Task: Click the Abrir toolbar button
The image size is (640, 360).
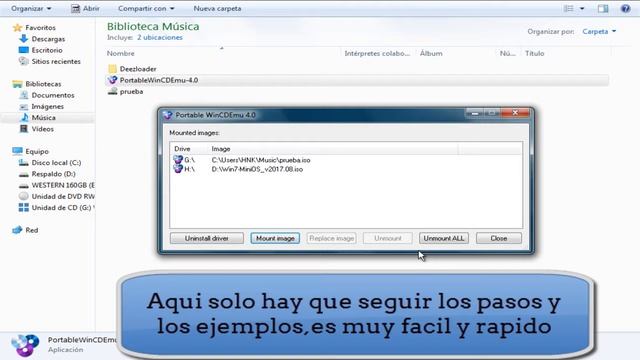Action: click(85, 8)
